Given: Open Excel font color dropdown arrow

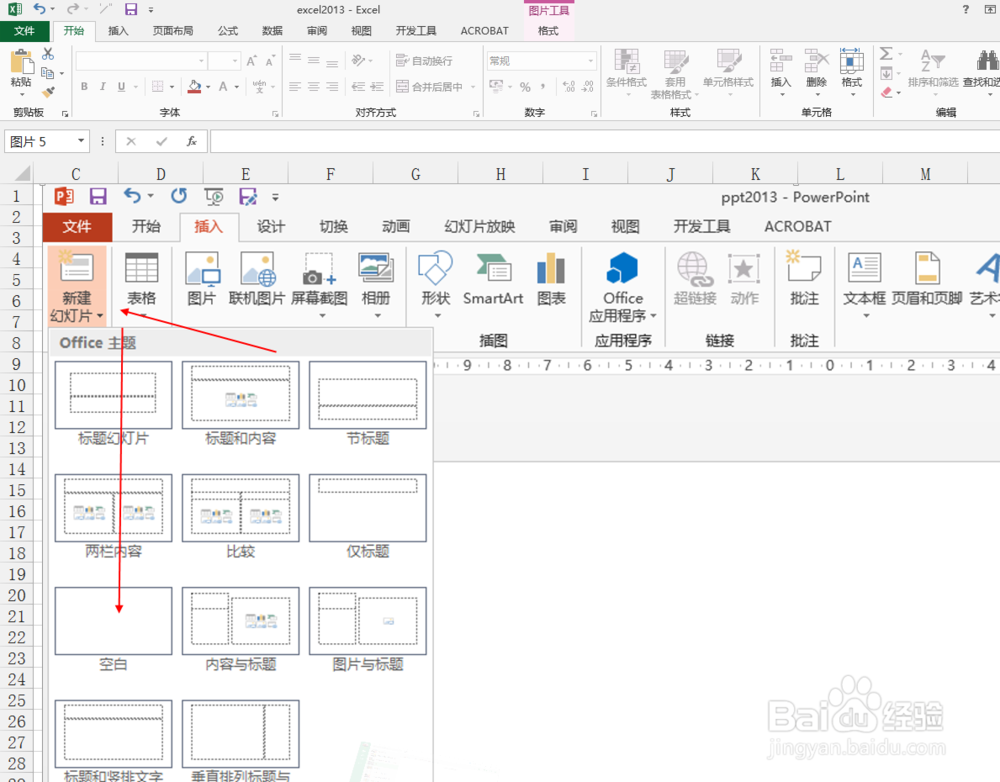Looking at the screenshot, I should pyautogui.click(x=237, y=87).
